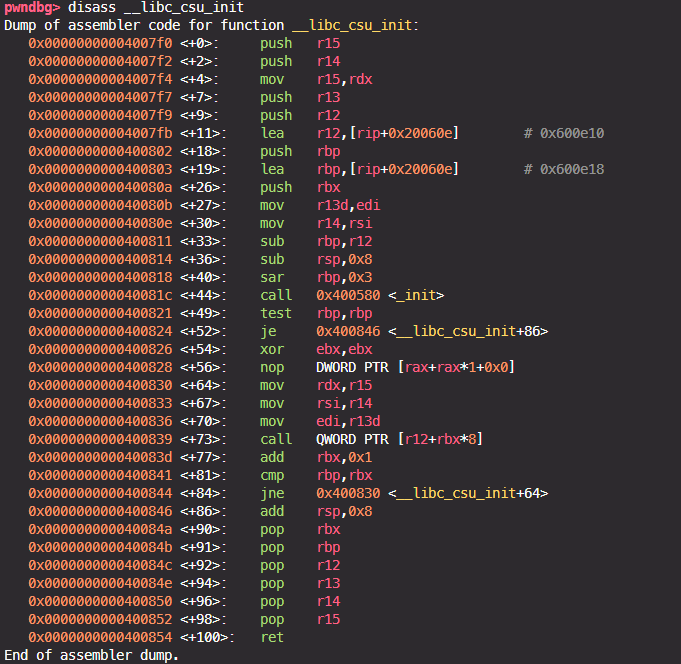Click the 'pop r15' instruction
This screenshot has height=664, width=681.
[300, 620]
